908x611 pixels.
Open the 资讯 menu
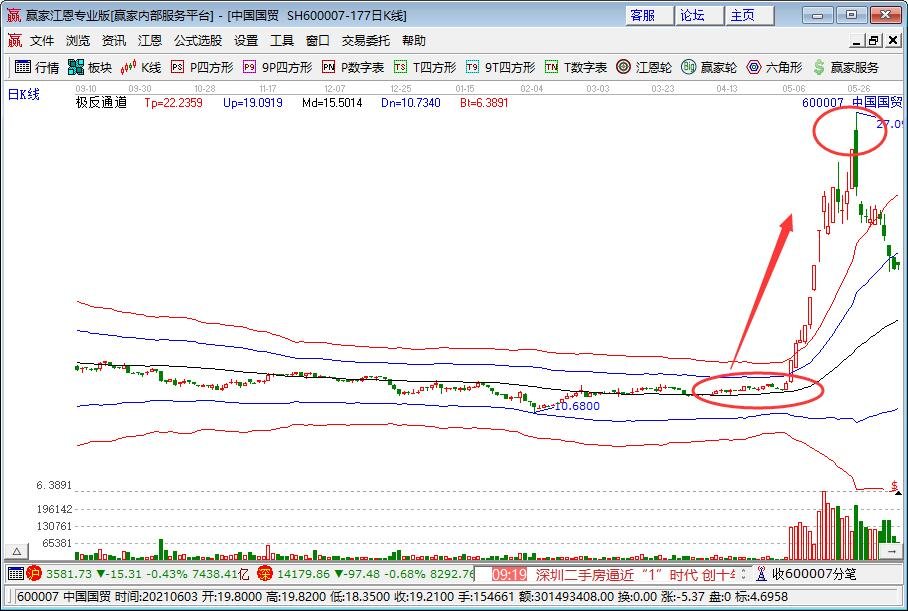click(x=114, y=41)
